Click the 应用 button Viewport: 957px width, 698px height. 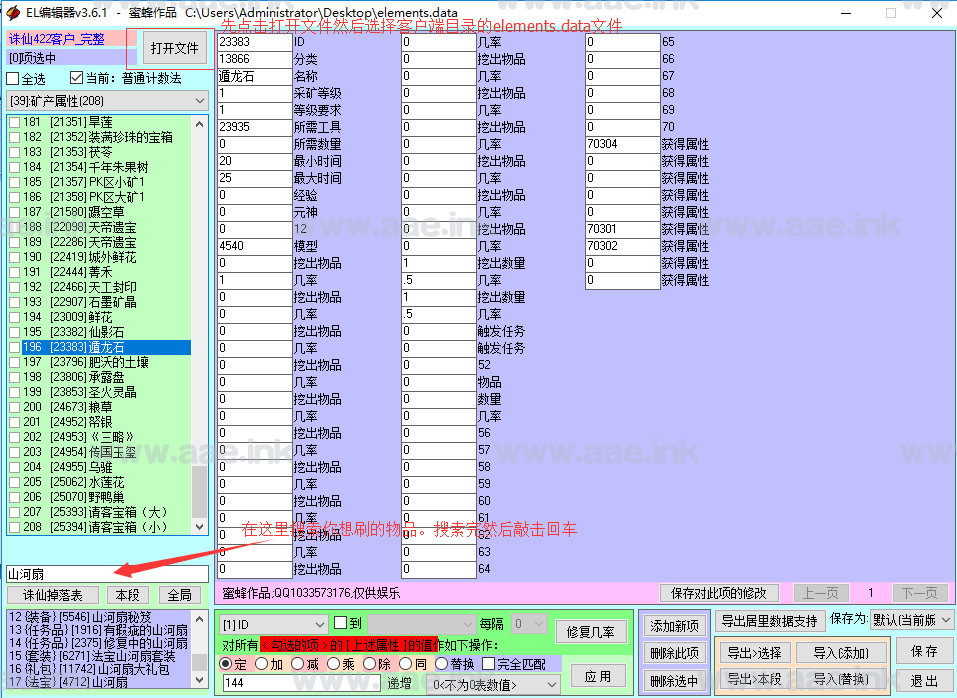point(598,676)
